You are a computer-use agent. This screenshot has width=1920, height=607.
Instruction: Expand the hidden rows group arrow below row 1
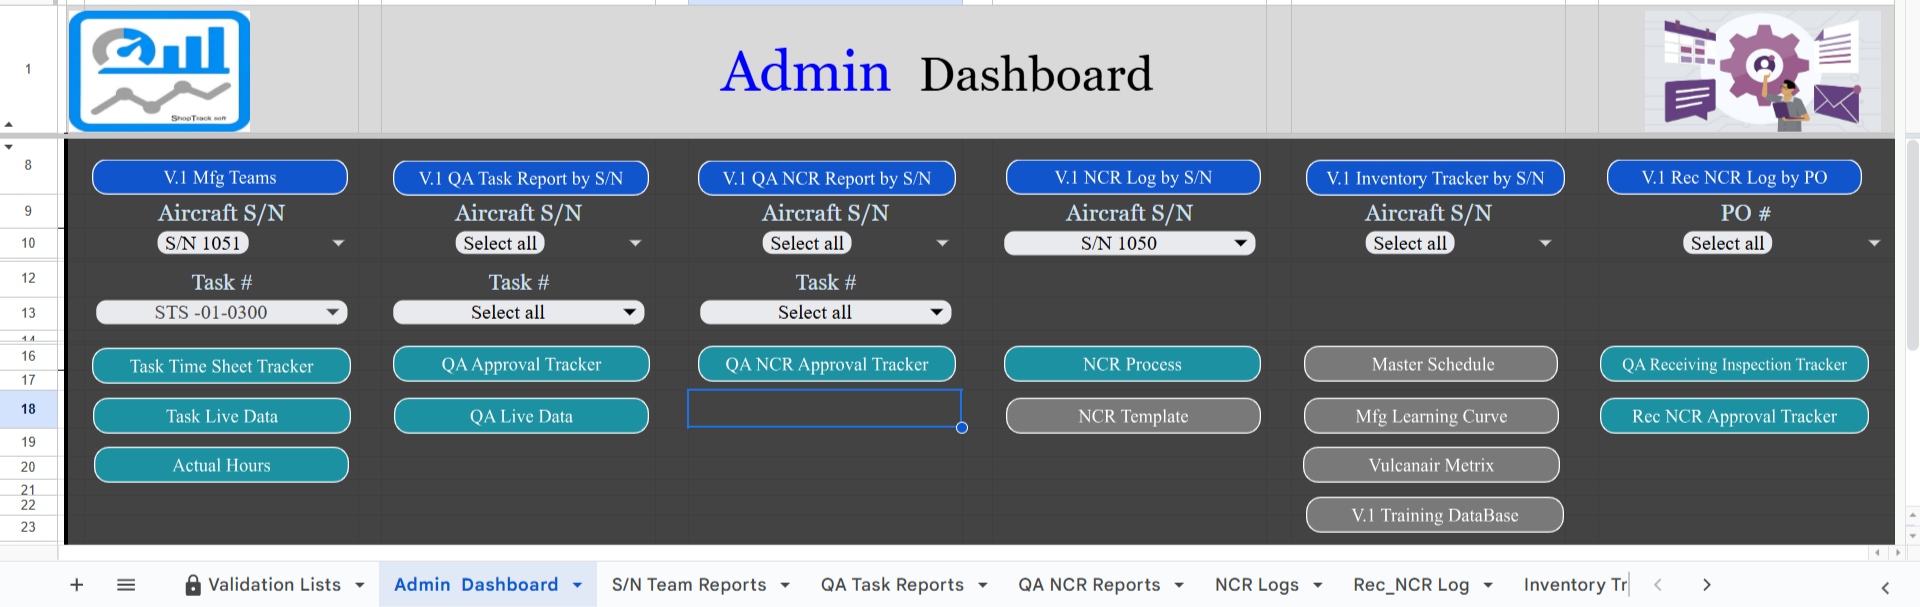(x=9, y=147)
